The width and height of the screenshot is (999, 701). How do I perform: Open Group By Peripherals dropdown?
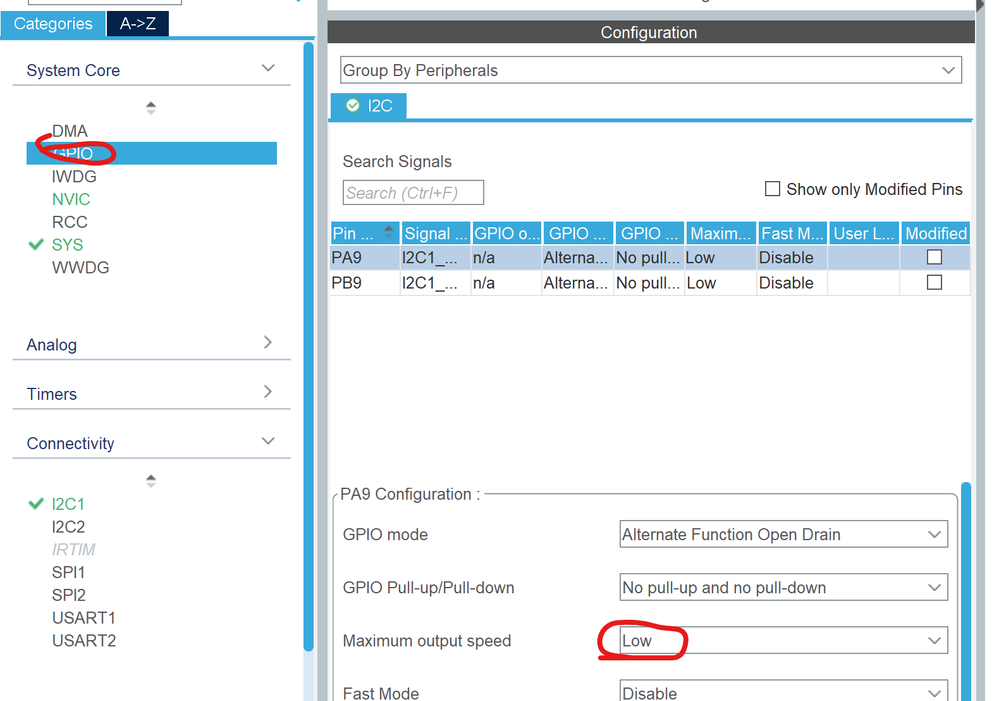click(650, 70)
